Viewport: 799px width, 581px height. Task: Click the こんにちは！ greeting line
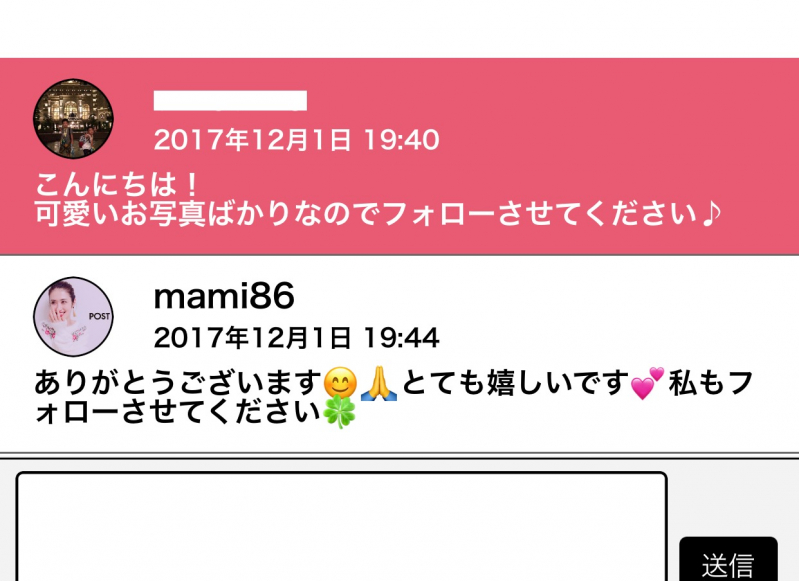pos(117,184)
